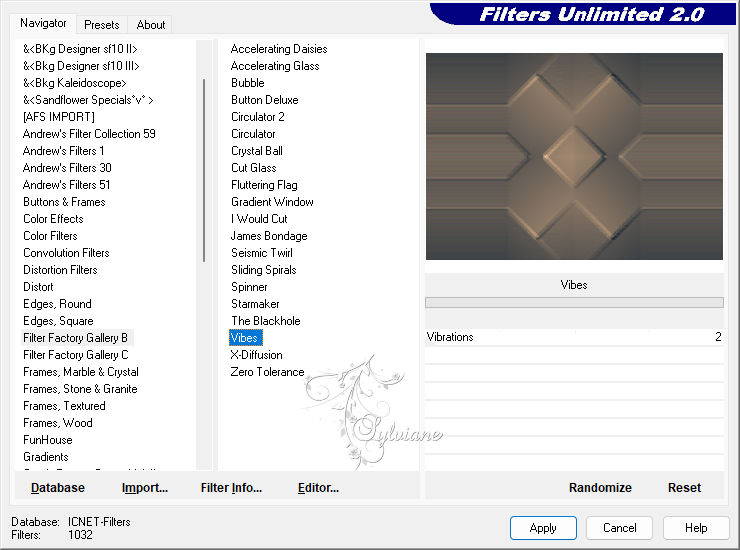Select Convolution Filters category
Viewport: 740px width, 550px height.
tap(66, 253)
